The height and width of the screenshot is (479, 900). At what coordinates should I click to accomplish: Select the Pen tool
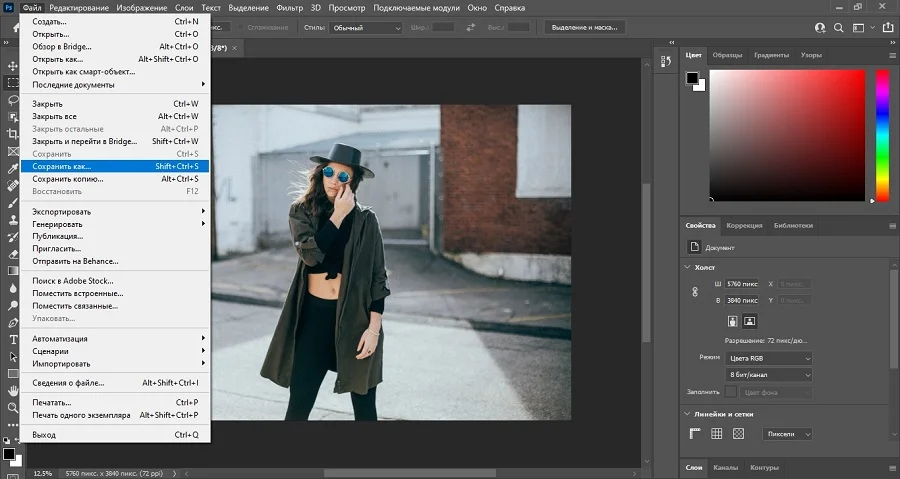tap(13, 322)
